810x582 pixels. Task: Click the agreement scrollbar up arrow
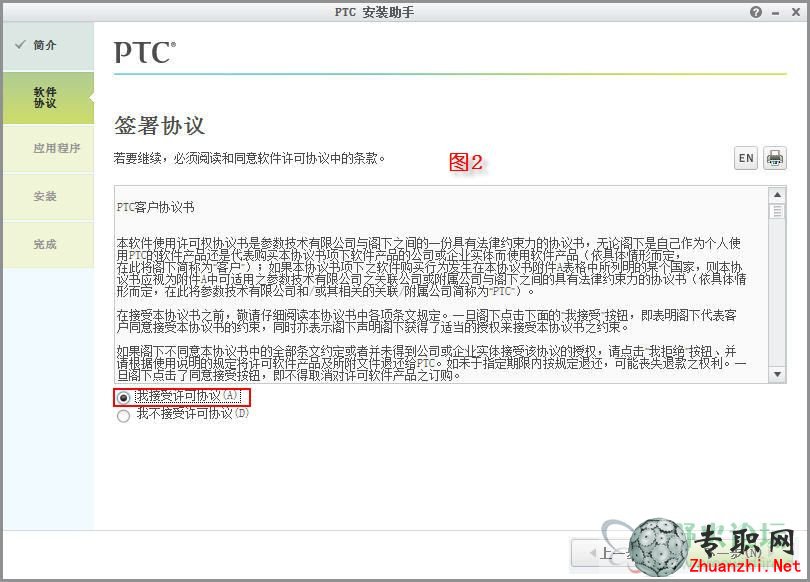point(777,195)
